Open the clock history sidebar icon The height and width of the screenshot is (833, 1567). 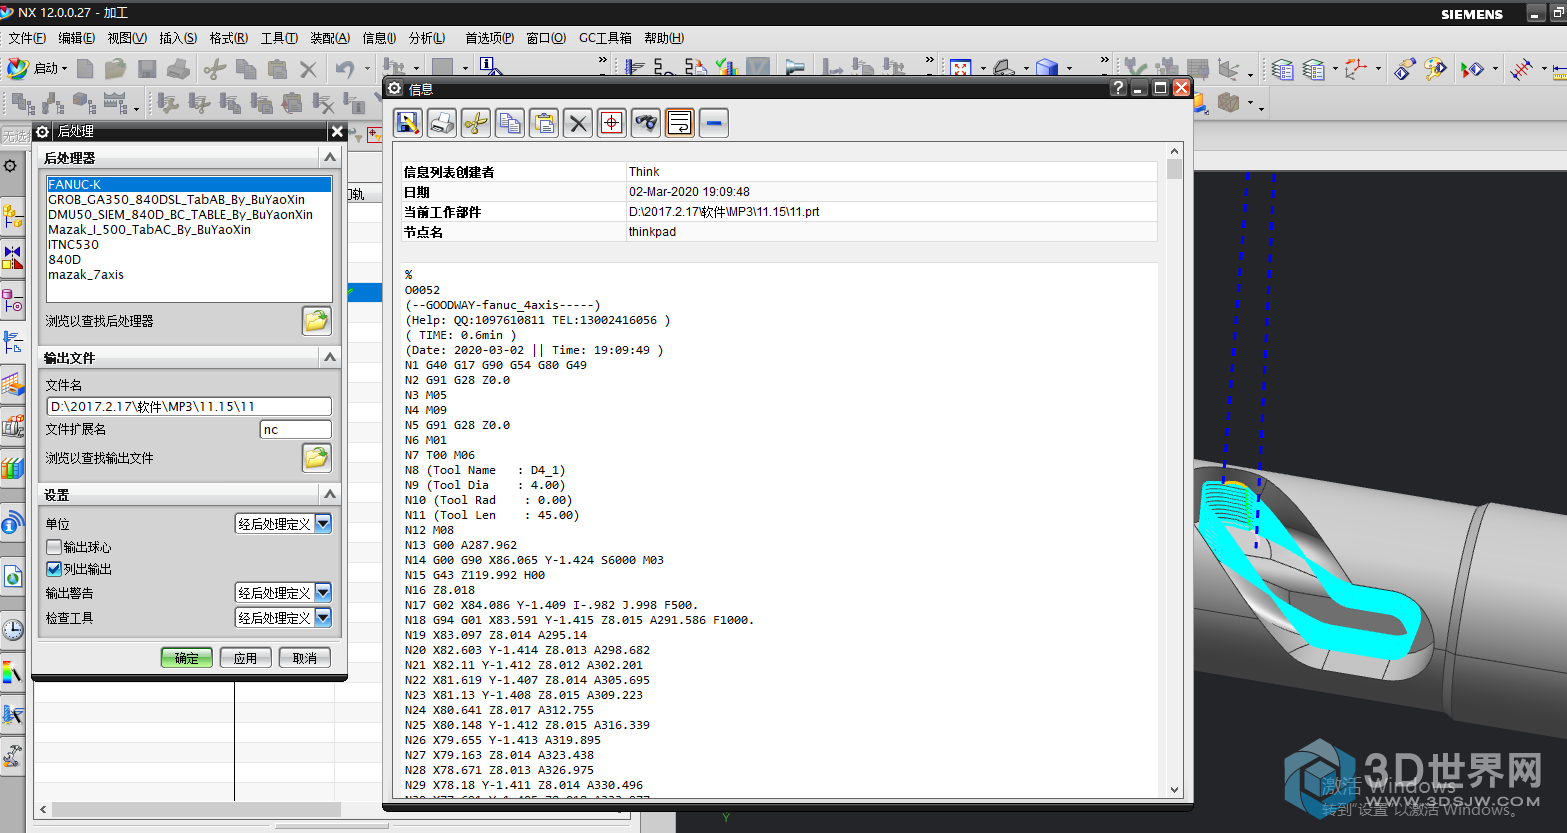[x=12, y=629]
